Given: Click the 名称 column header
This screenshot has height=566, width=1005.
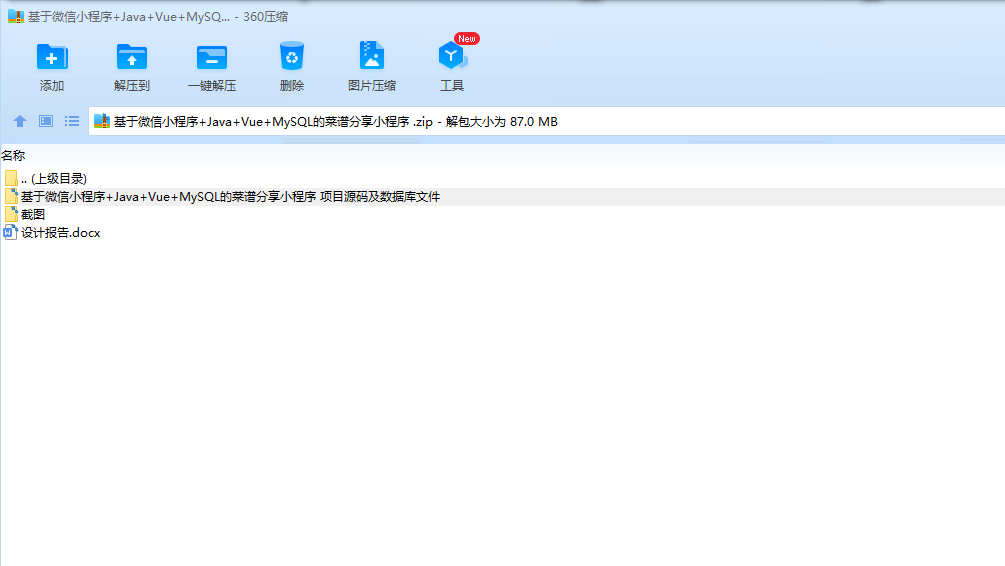Looking at the screenshot, I should coord(13,156).
